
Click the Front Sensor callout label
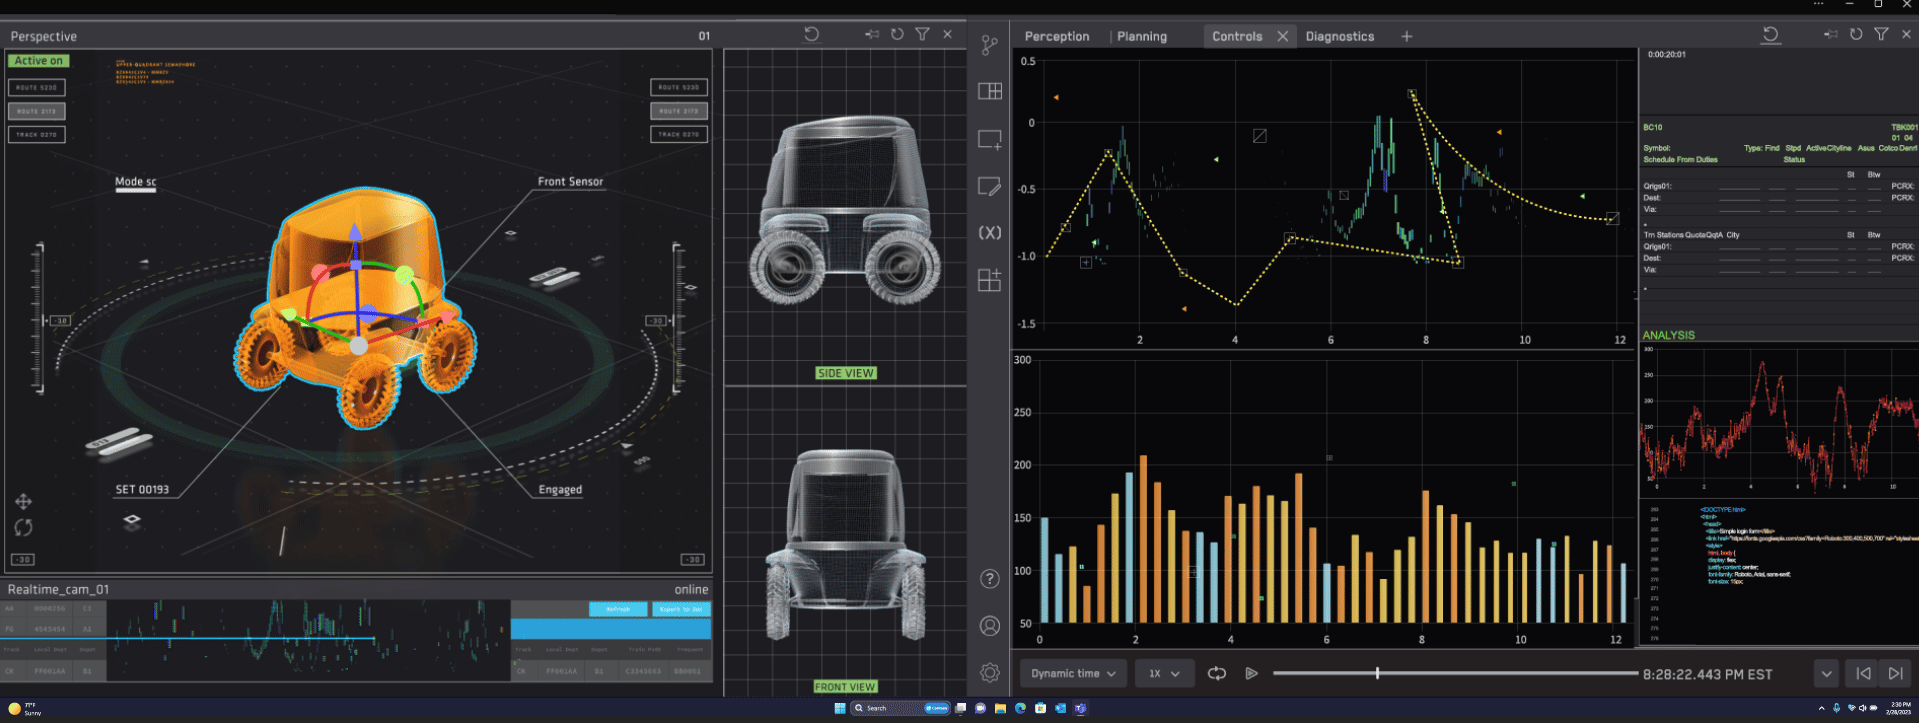pyautogui.click(x=570, y=182)
